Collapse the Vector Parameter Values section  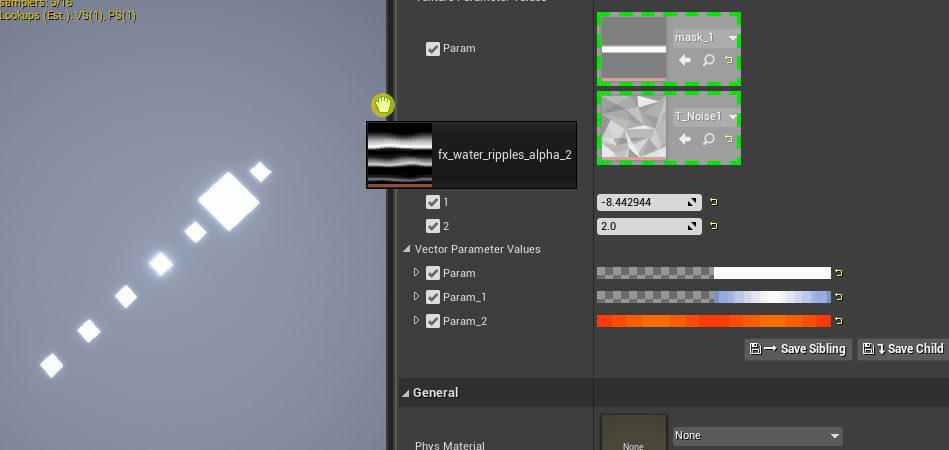pos(407,249)
